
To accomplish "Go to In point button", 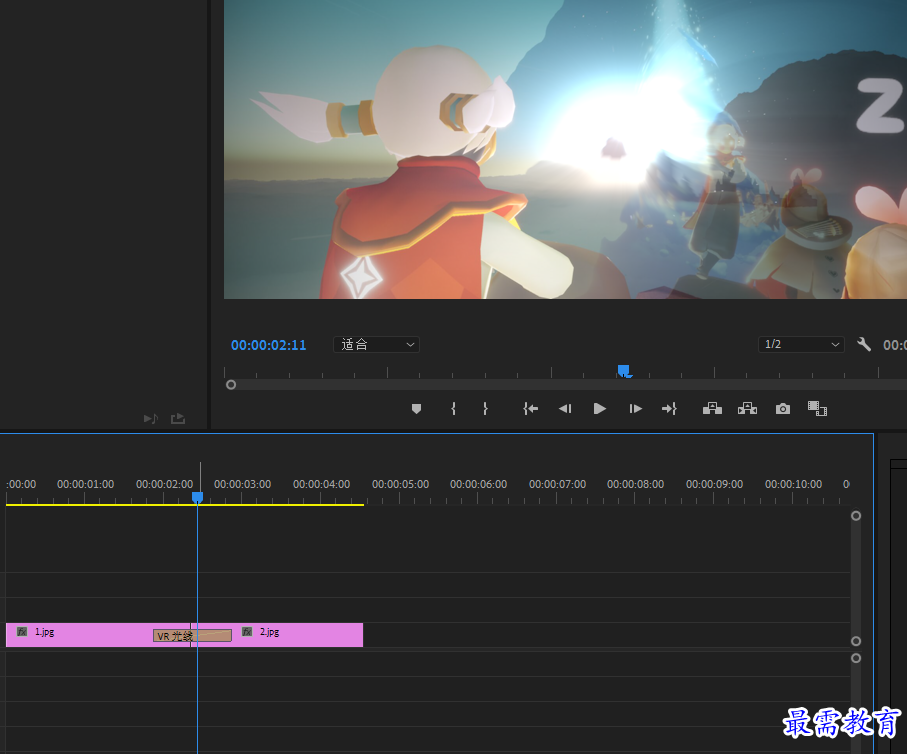I will (530, 409).
